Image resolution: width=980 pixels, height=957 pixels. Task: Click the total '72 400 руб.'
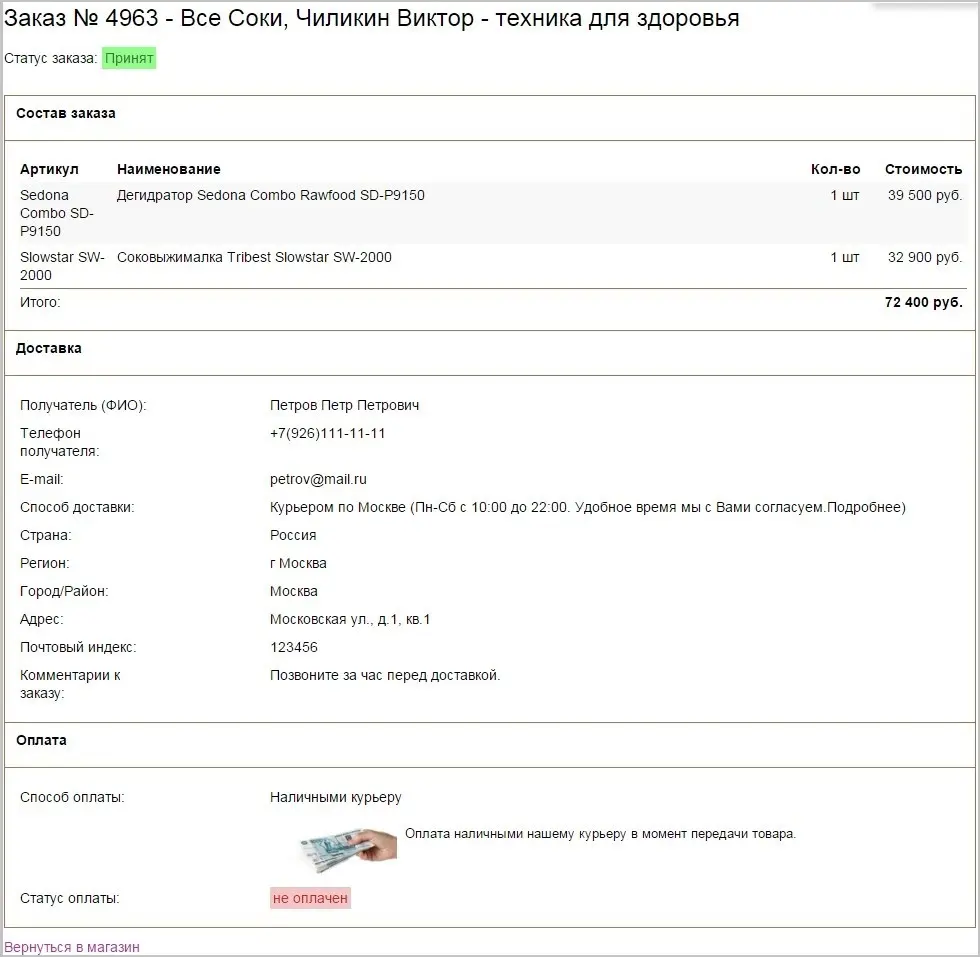[924, 303]
